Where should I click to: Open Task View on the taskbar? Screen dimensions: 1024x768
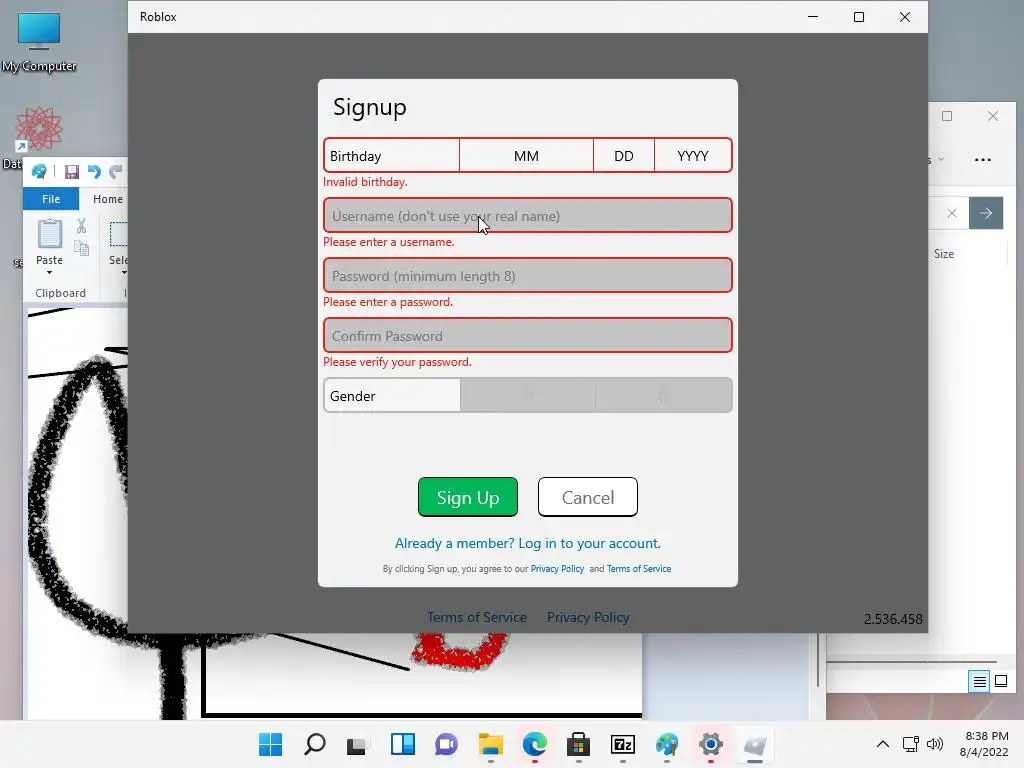358,744
